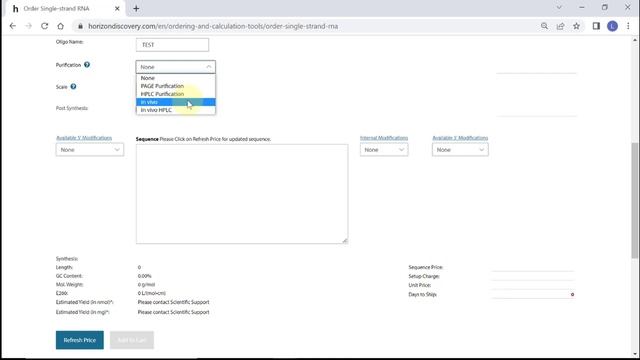Open a new tab with the plus icon
Image resolution: width=640 pixels, height=360 pixels.
click(136, 9)
